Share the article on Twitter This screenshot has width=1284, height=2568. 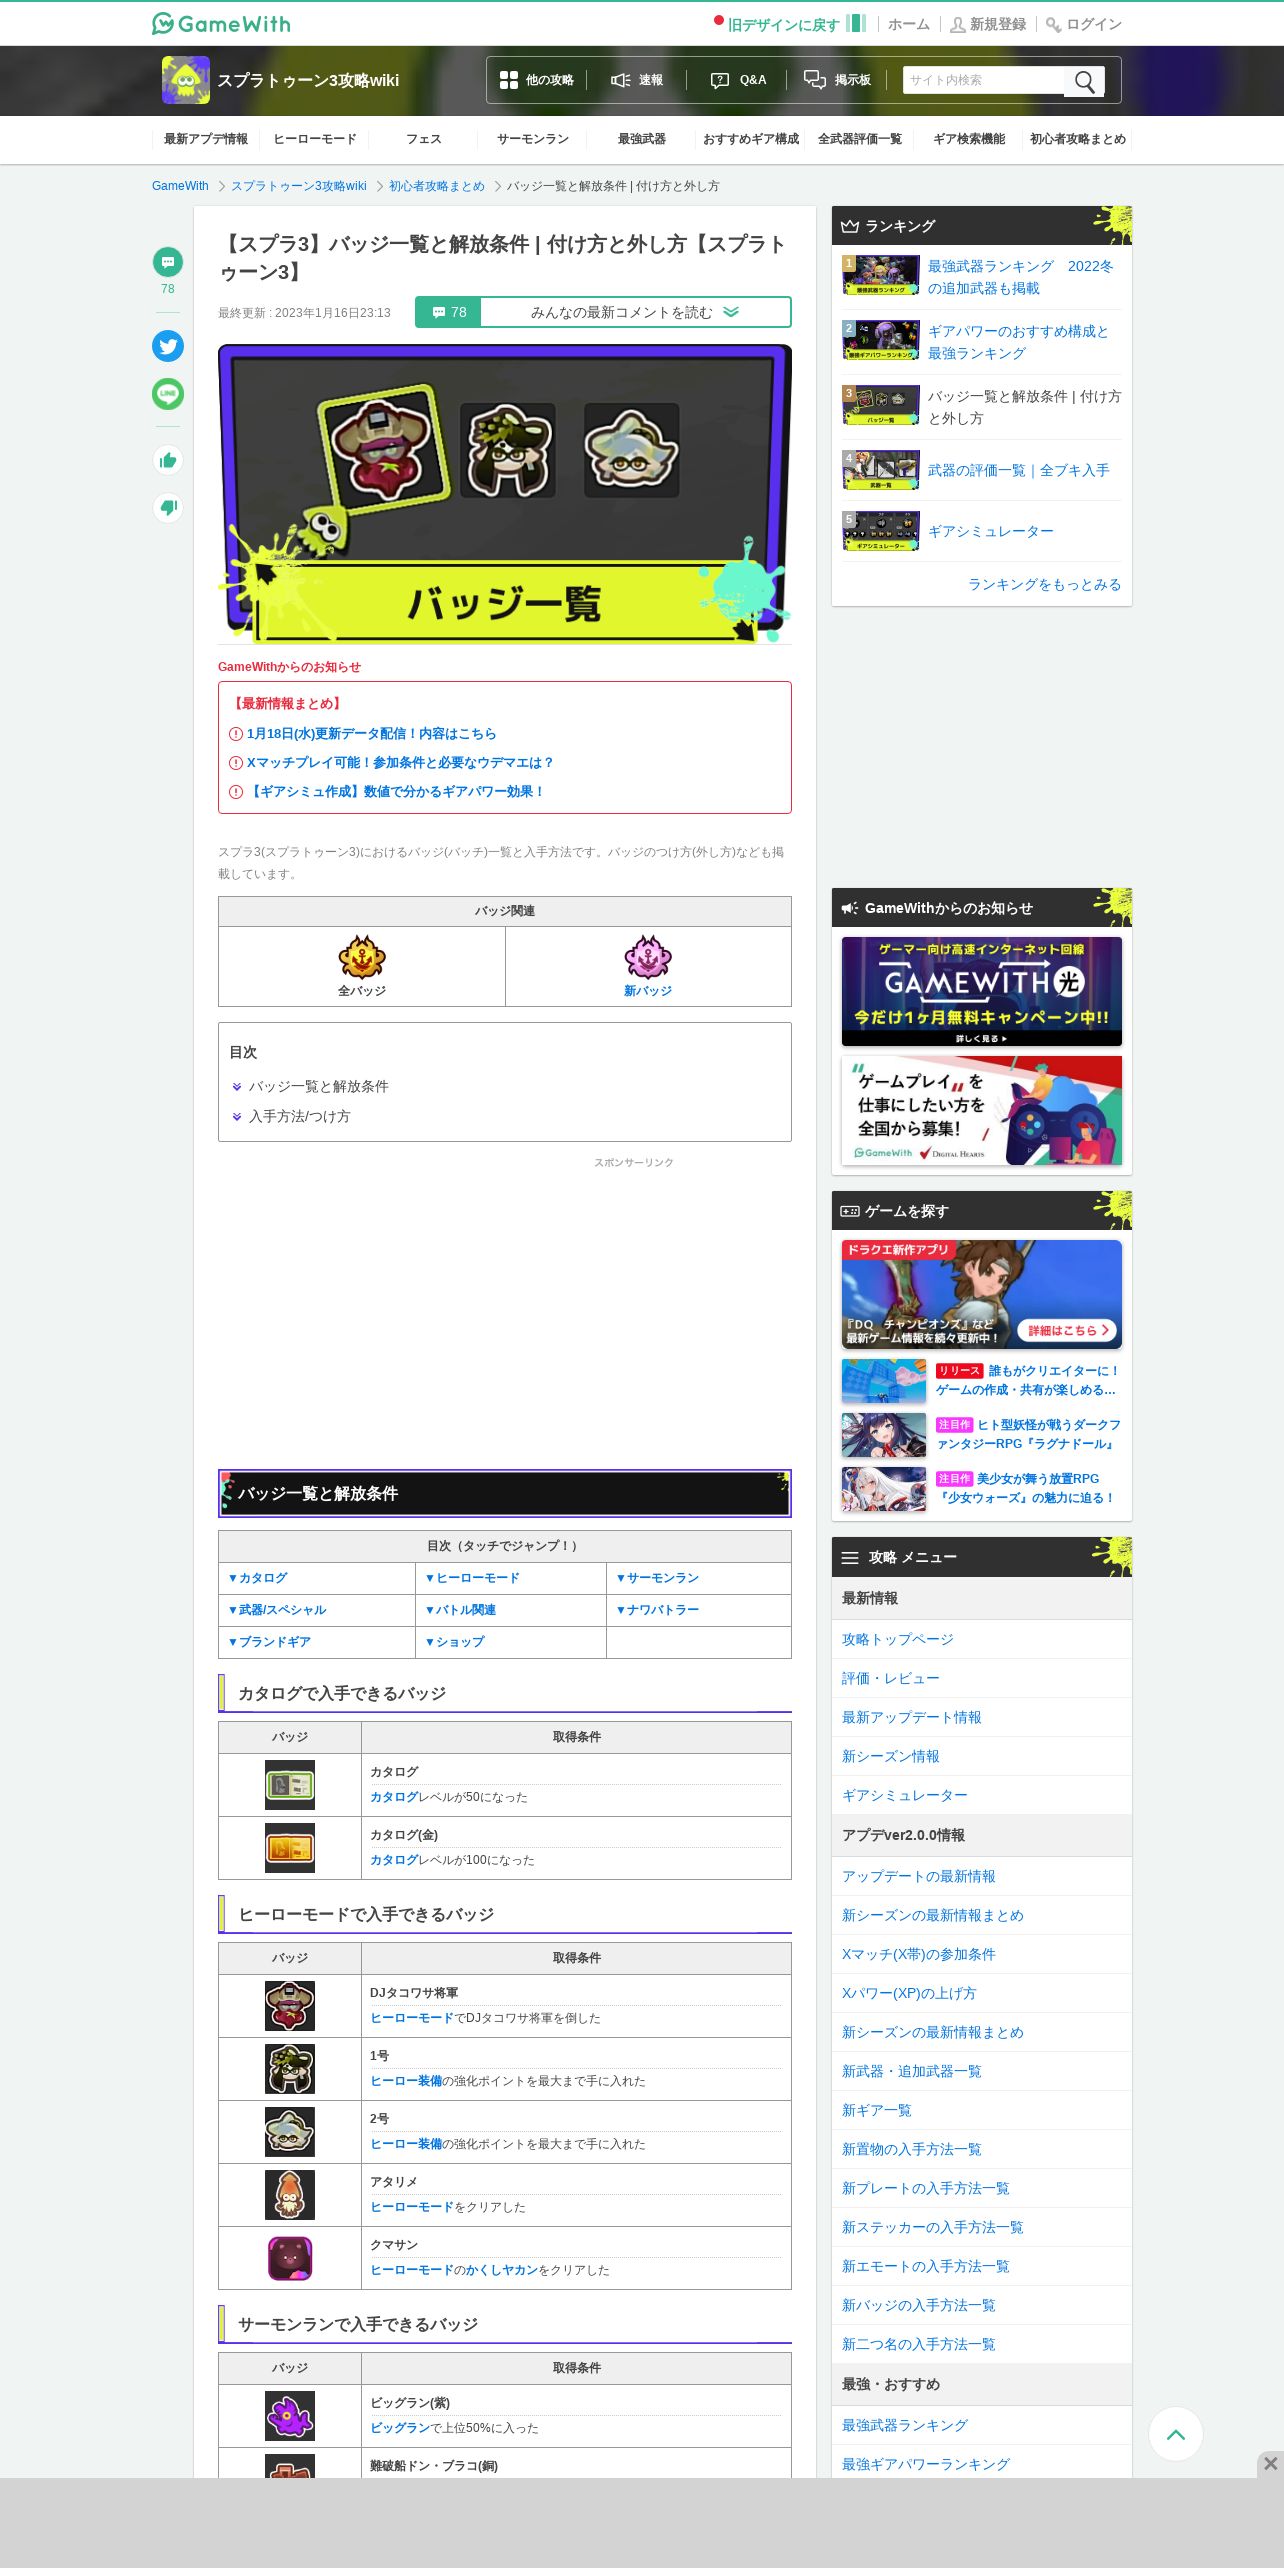point(168,346)
